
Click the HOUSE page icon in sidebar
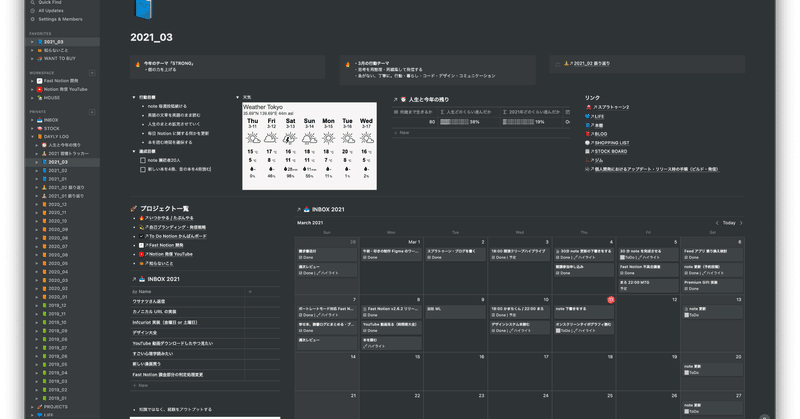tap(40, 97)
